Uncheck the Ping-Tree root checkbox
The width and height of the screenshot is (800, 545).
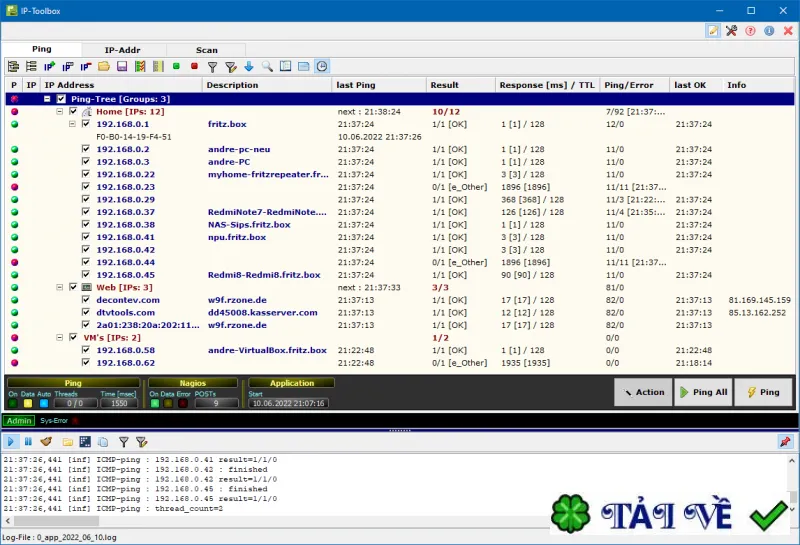pos(61,99)
